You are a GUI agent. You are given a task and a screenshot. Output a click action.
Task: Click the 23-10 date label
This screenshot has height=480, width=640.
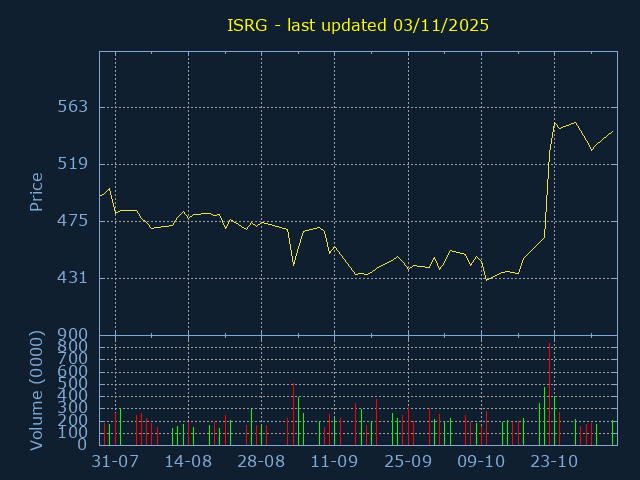554,462
